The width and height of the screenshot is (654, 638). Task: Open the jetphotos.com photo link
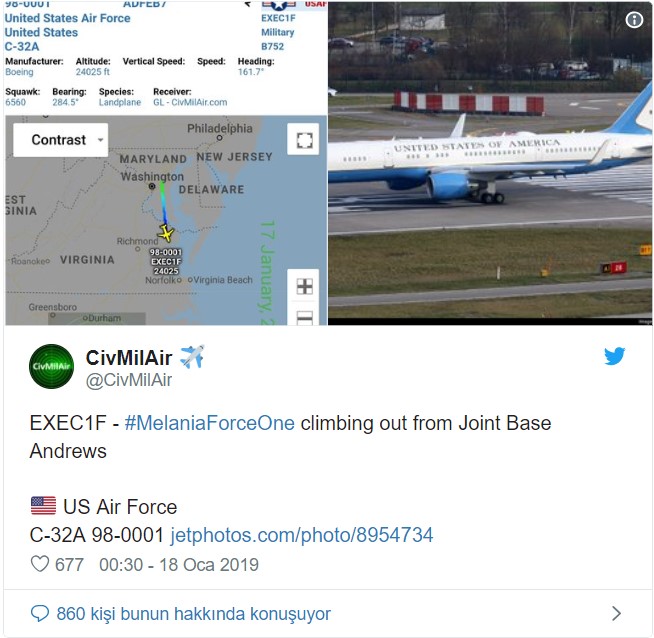coord(301,535)
